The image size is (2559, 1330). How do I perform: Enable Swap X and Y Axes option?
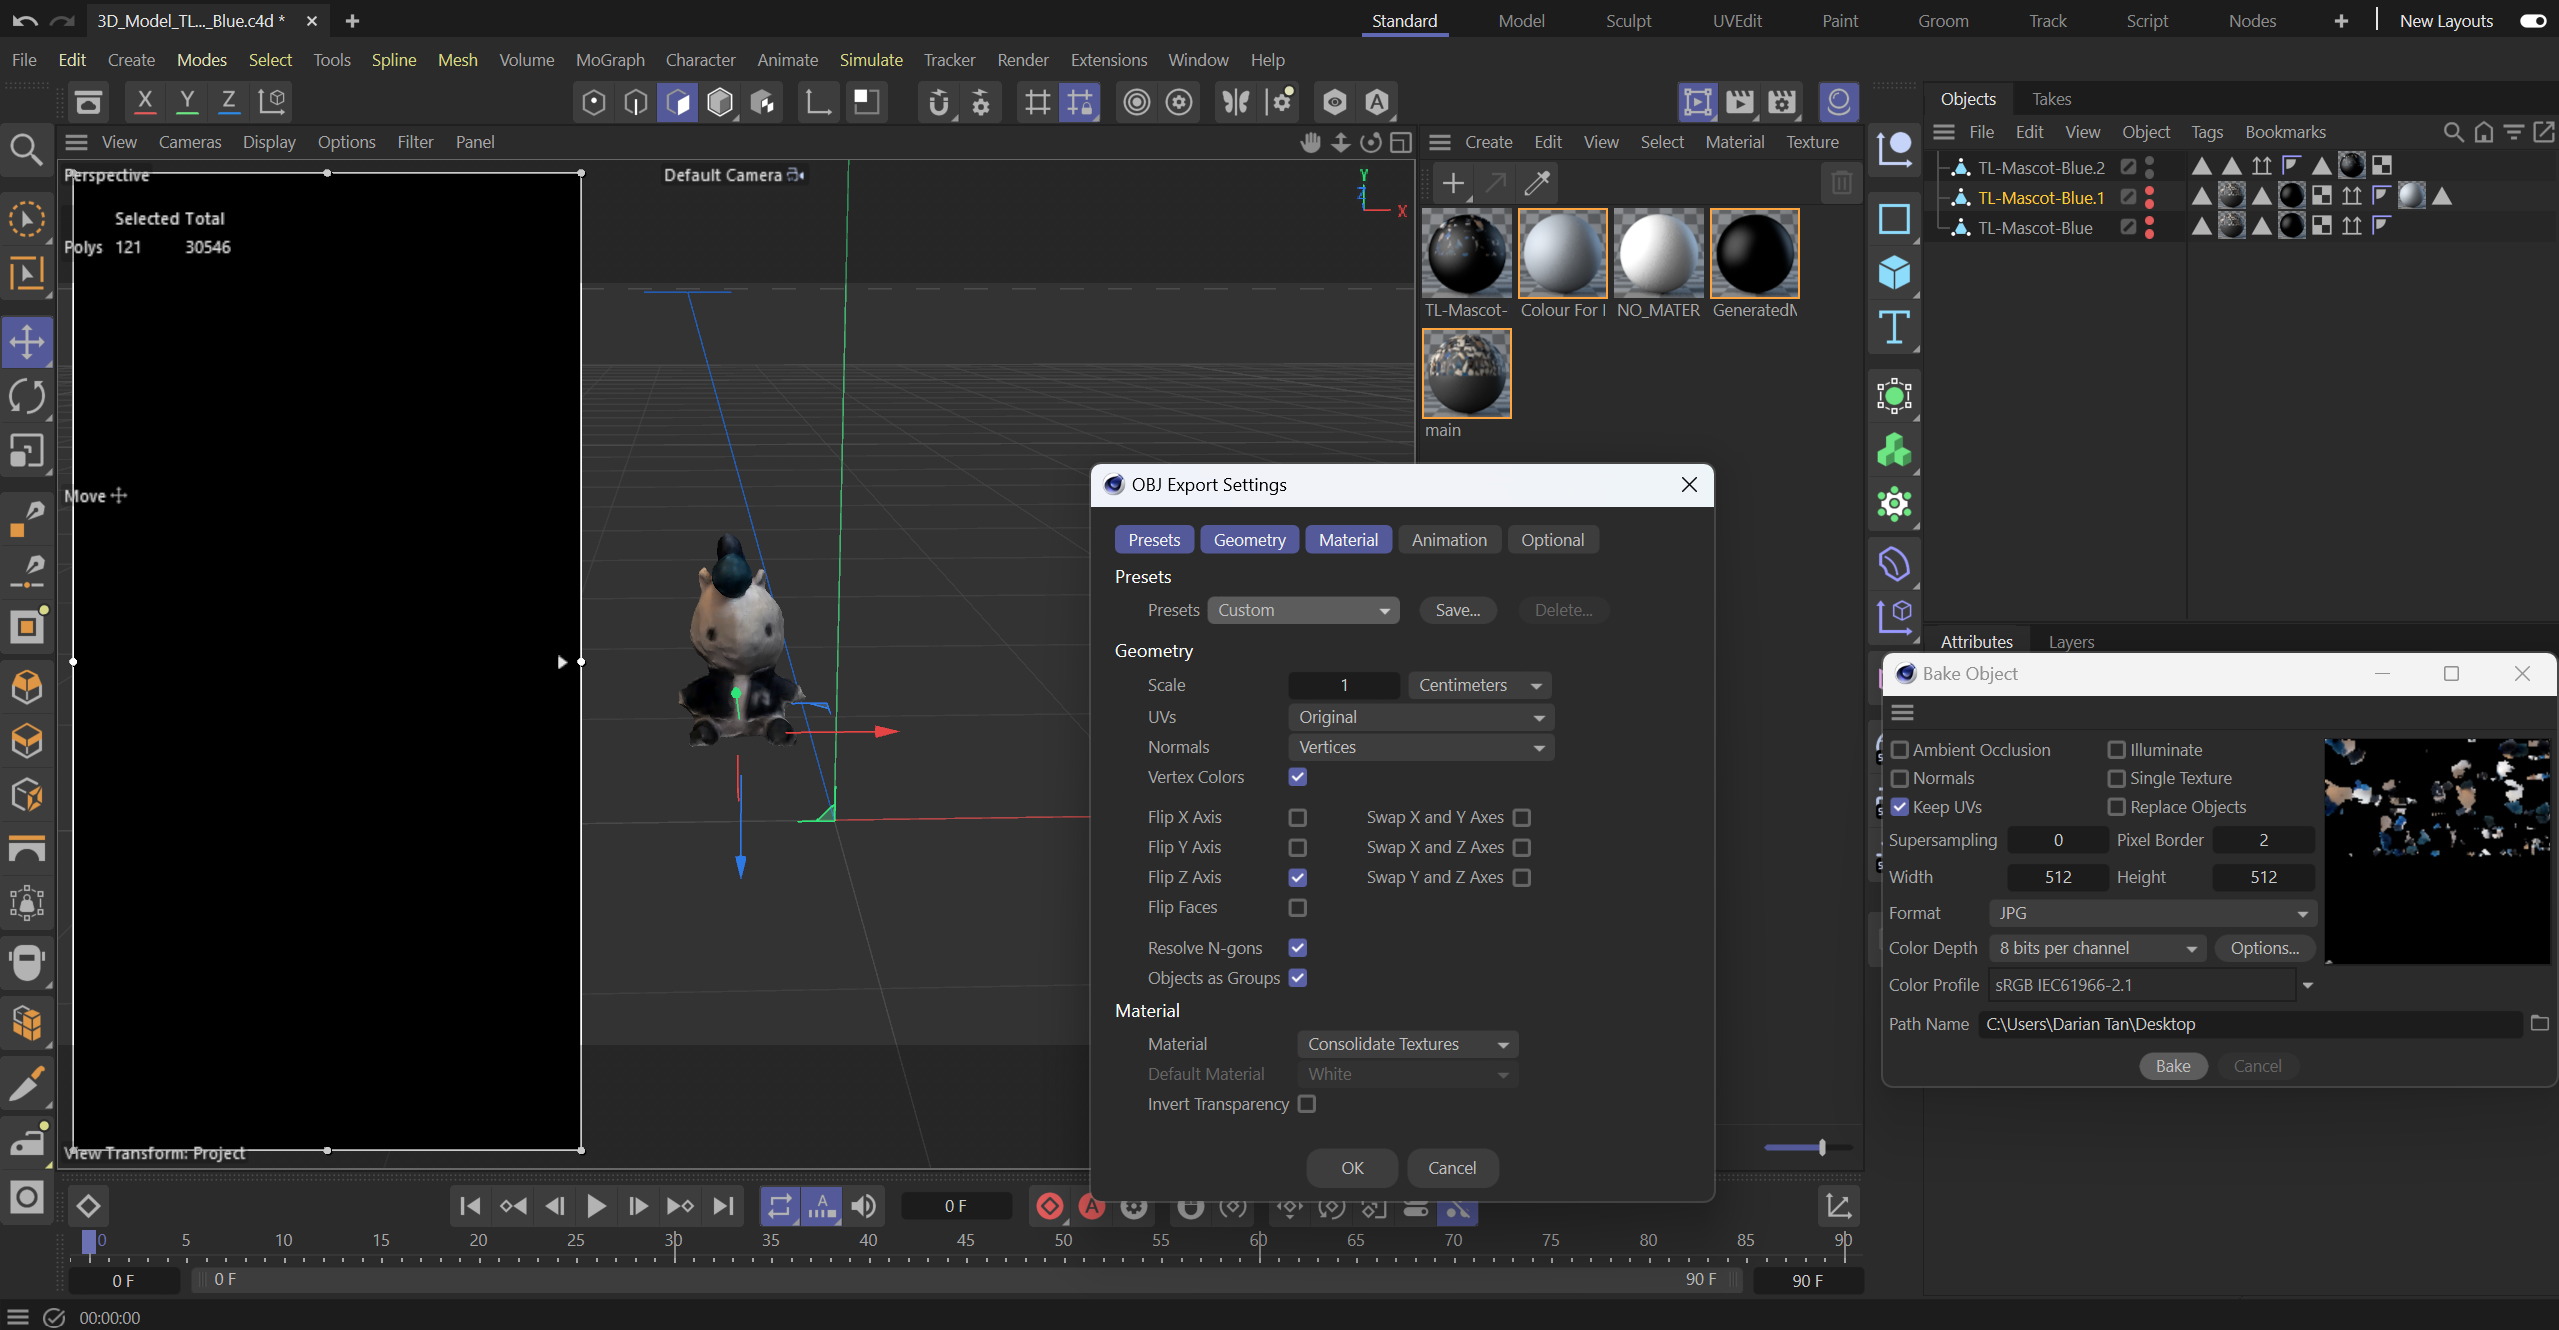(x=1522, y=817)
